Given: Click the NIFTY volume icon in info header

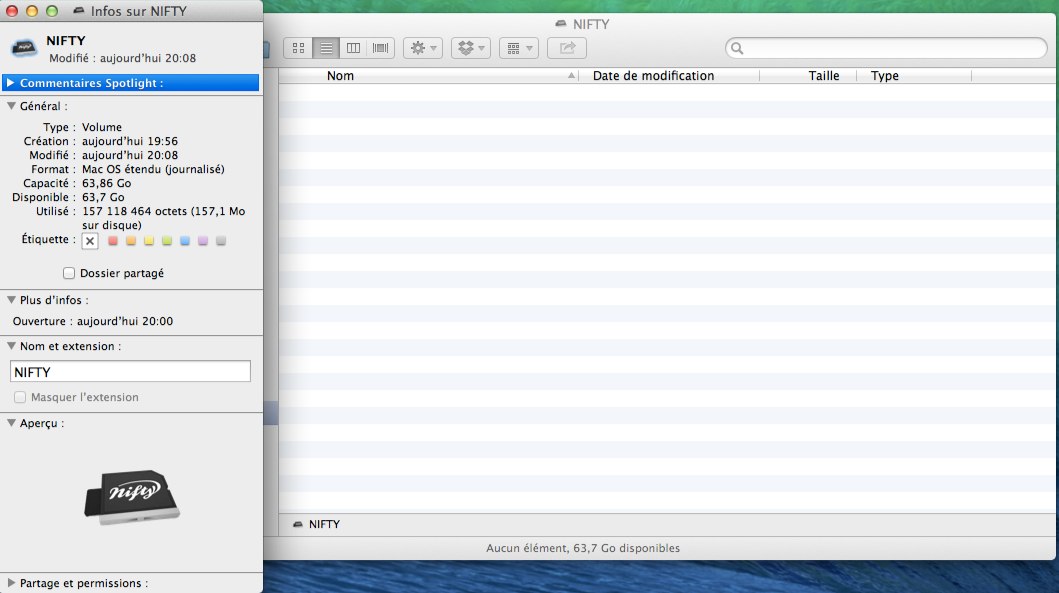Looking at the screenshot, I should click(24, 49).
